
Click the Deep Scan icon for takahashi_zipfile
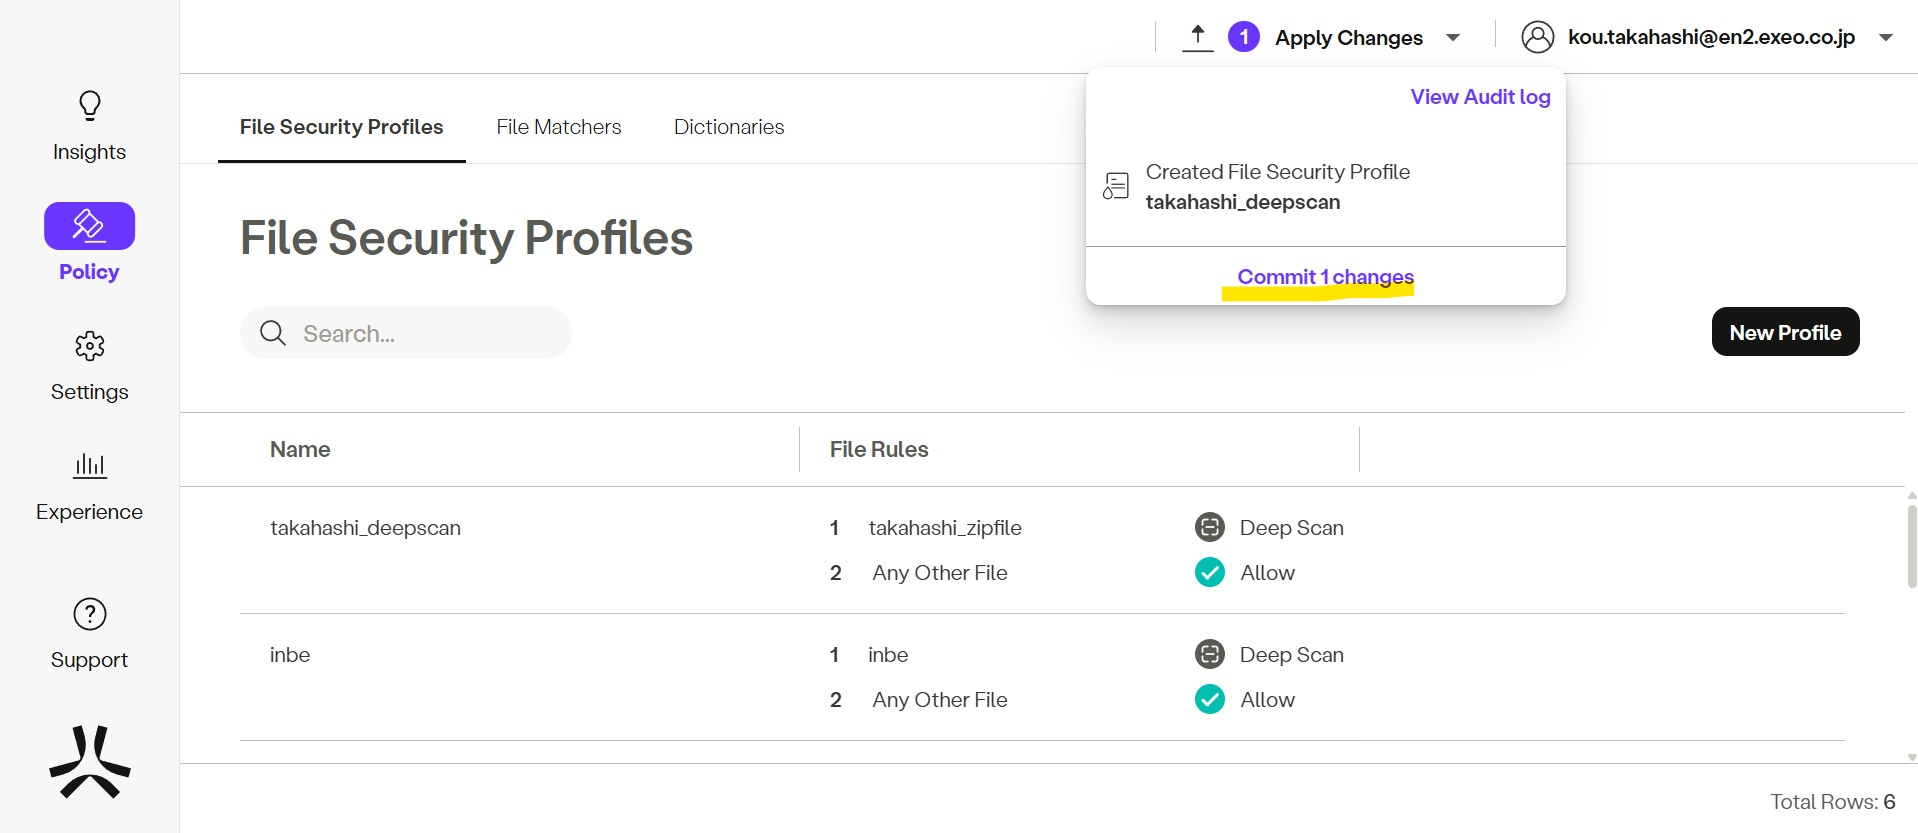point(1210,527)
